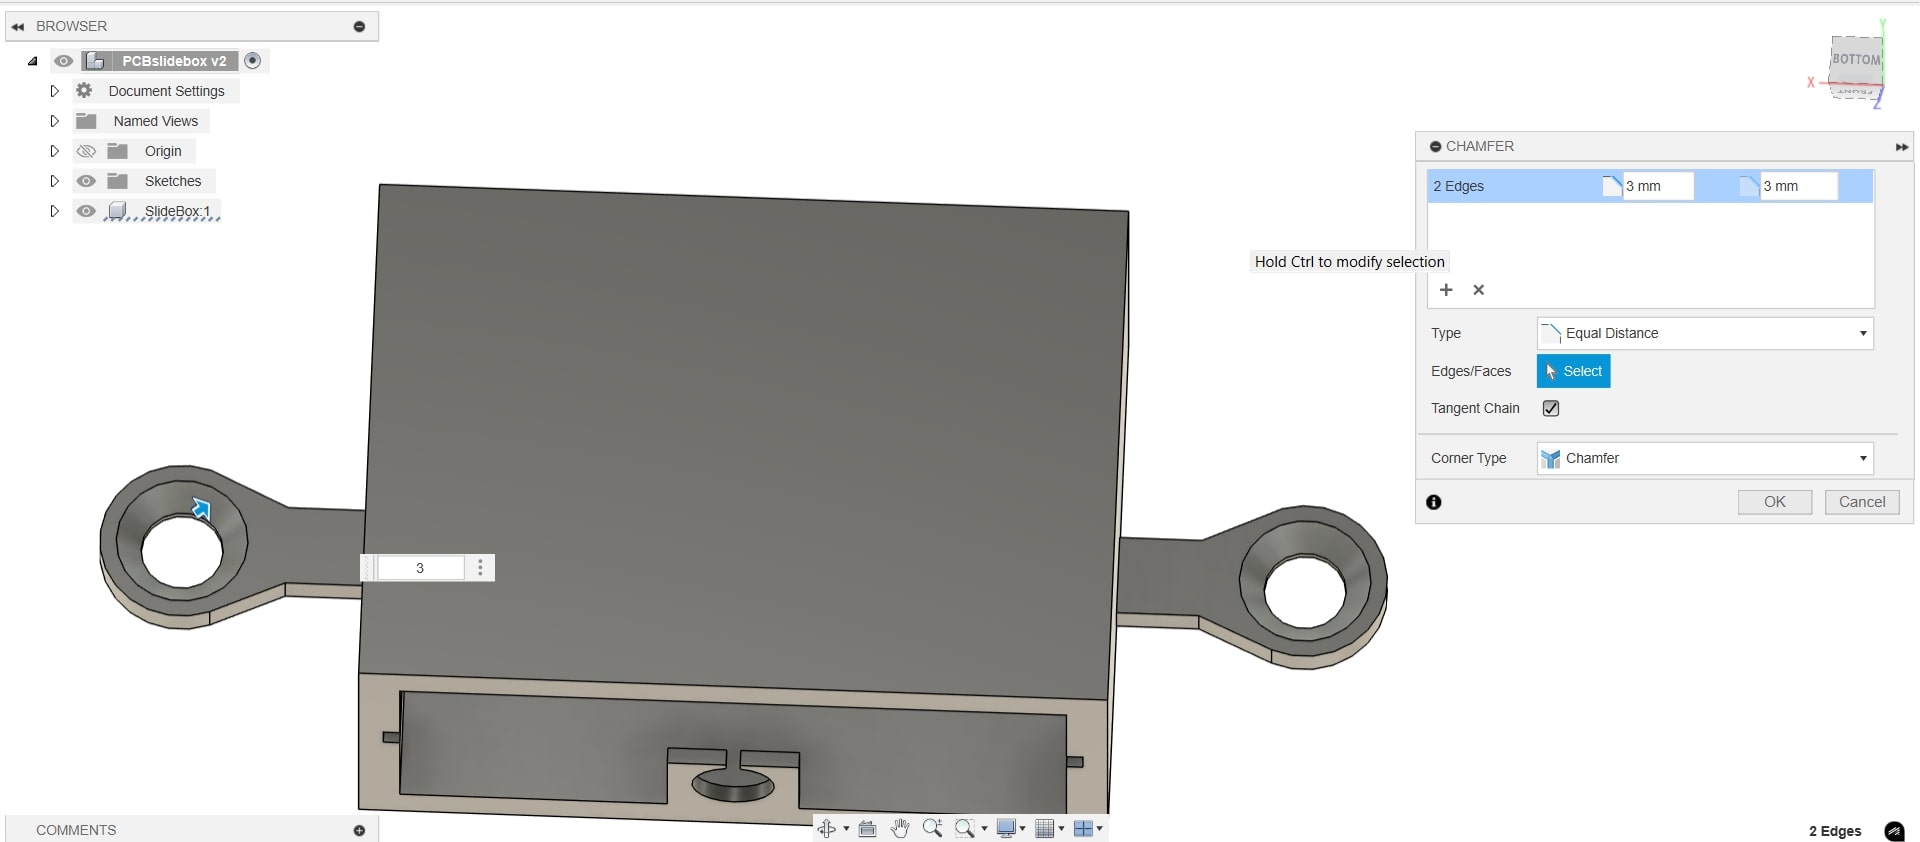Hide the SlideBox:1 component eye icon
Screen dimensions: 1920x842
coord(86,211)
